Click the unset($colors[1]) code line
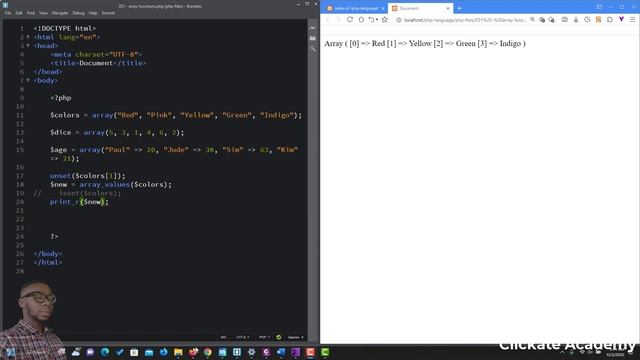The height and width of the screenshot is (360, 640). click(88, 176)
